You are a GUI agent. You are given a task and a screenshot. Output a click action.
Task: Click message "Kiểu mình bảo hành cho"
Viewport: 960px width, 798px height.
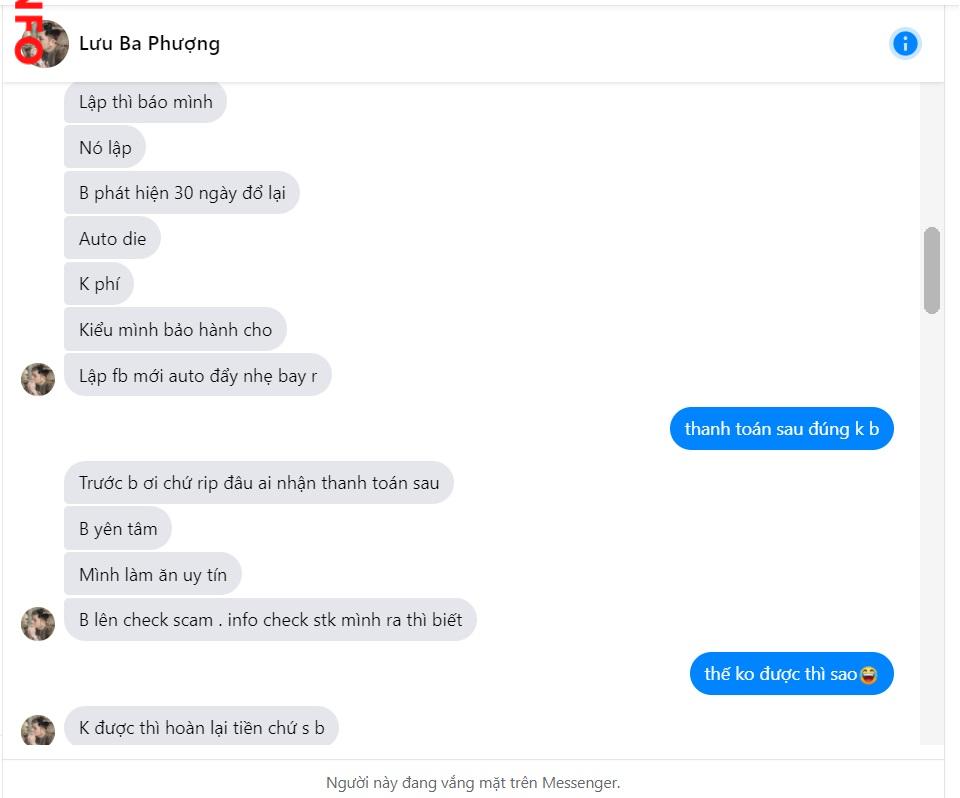point(175,330)
